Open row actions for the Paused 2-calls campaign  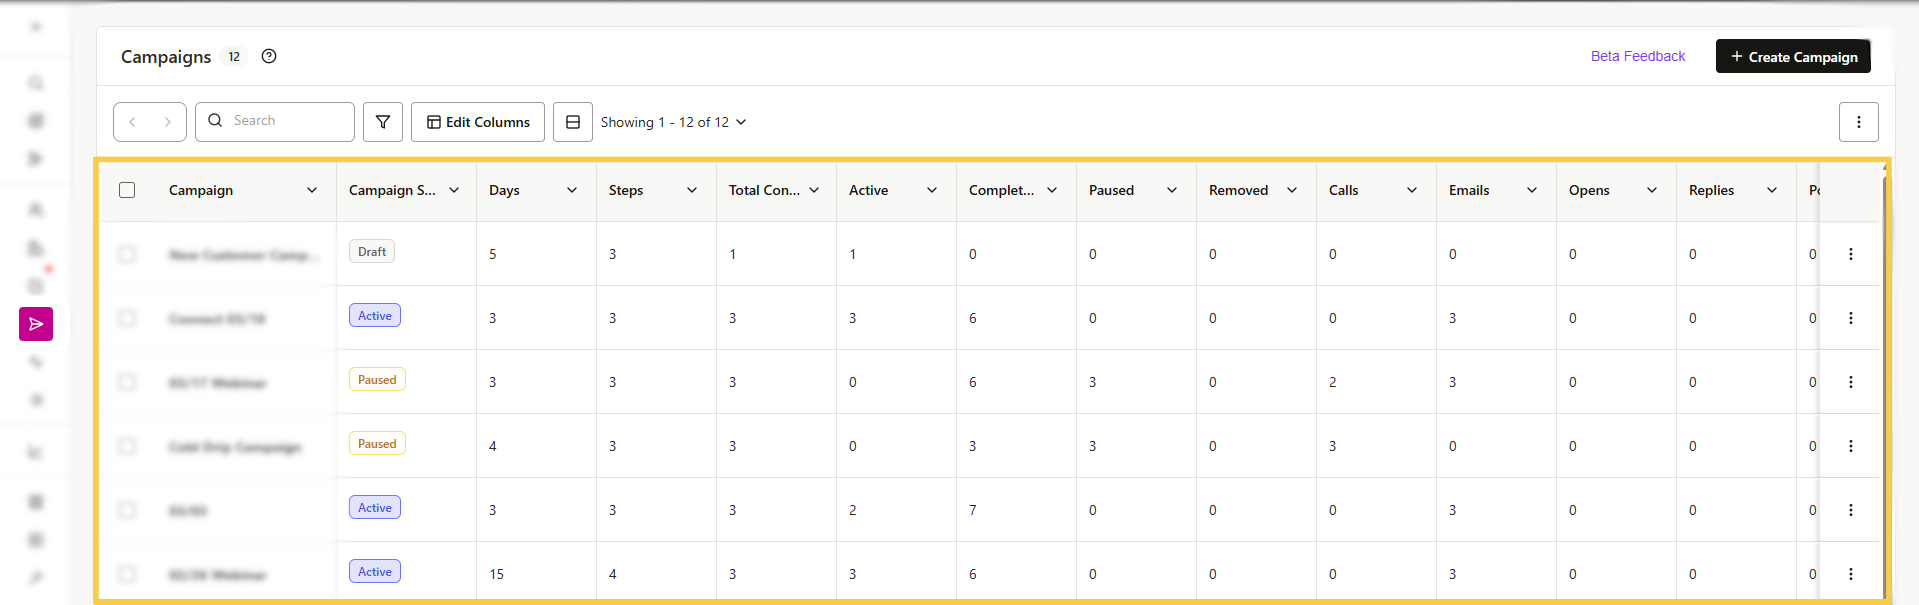point(1851,382)
